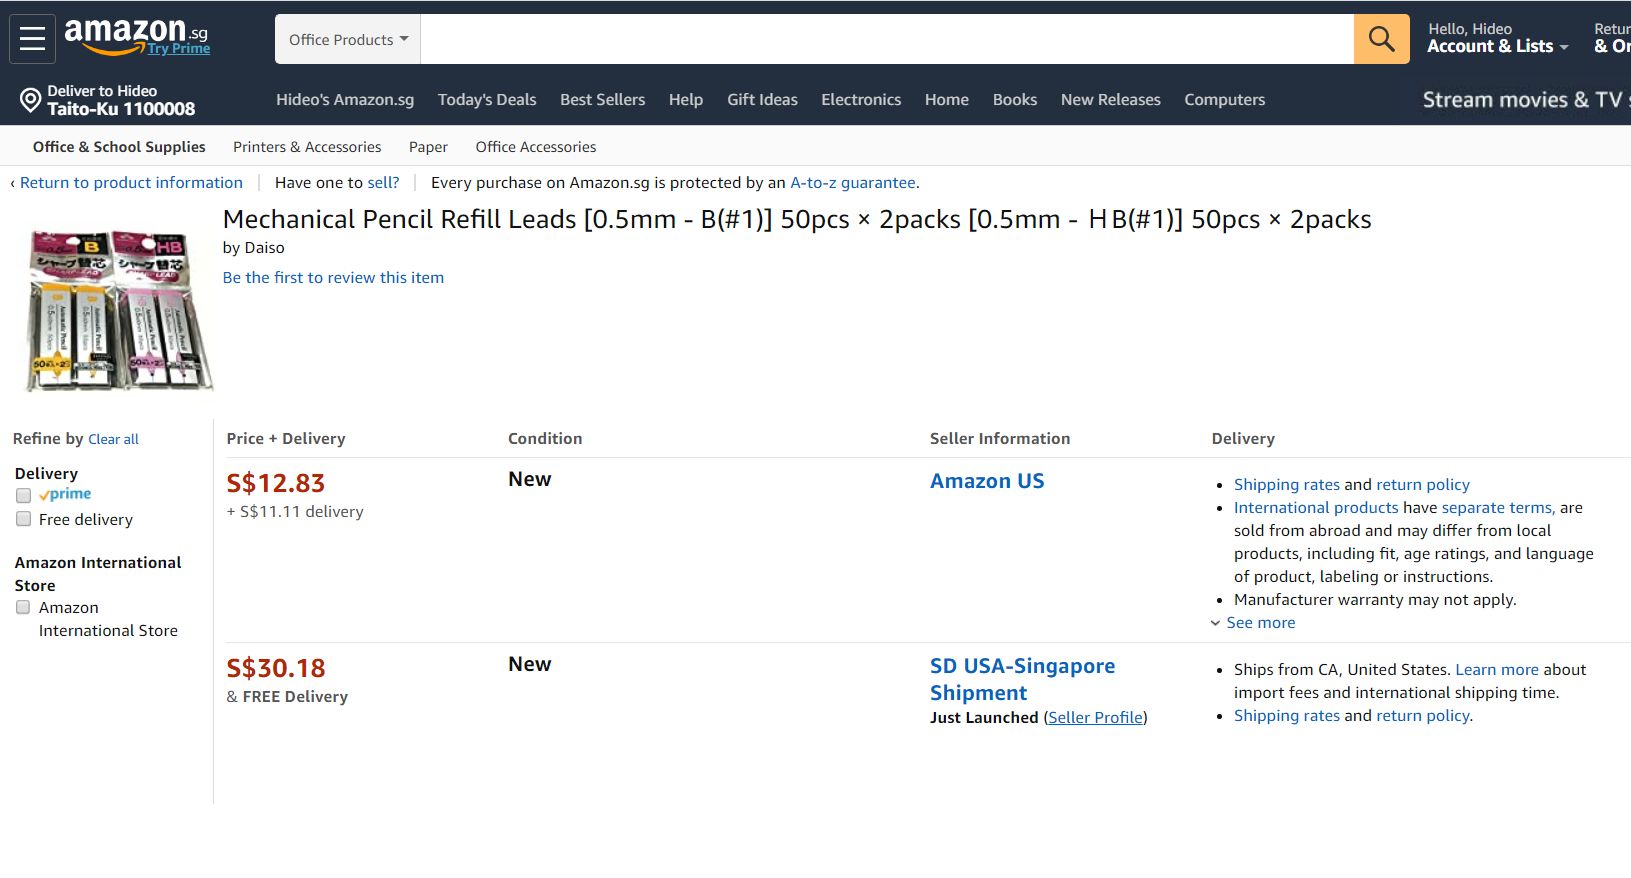
Task: Open New Releases page
Action: tap(1111, 100)
